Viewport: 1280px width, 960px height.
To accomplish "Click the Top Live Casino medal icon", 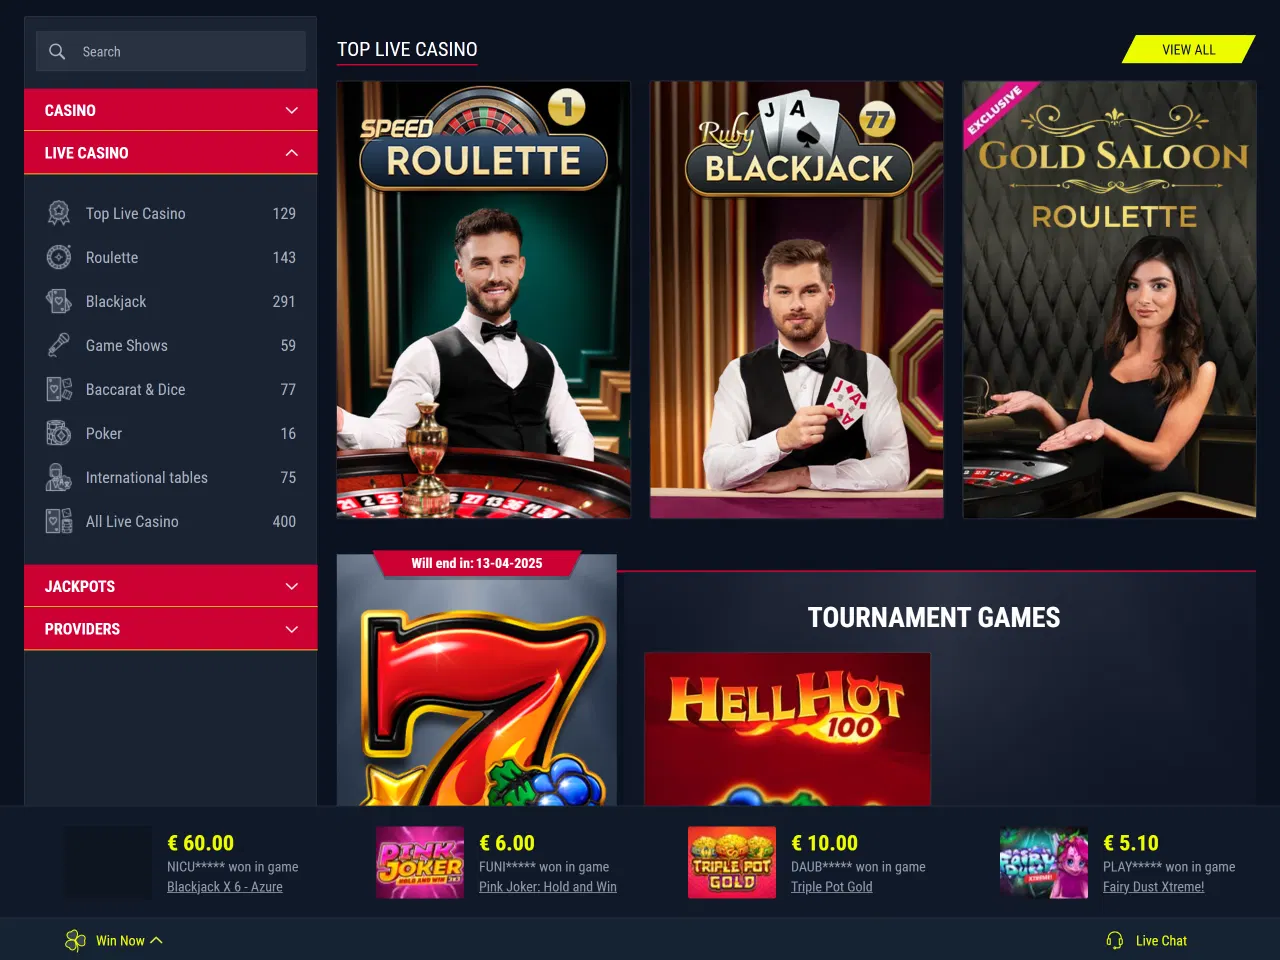I will pyautogui.click(x=59, y=213).
